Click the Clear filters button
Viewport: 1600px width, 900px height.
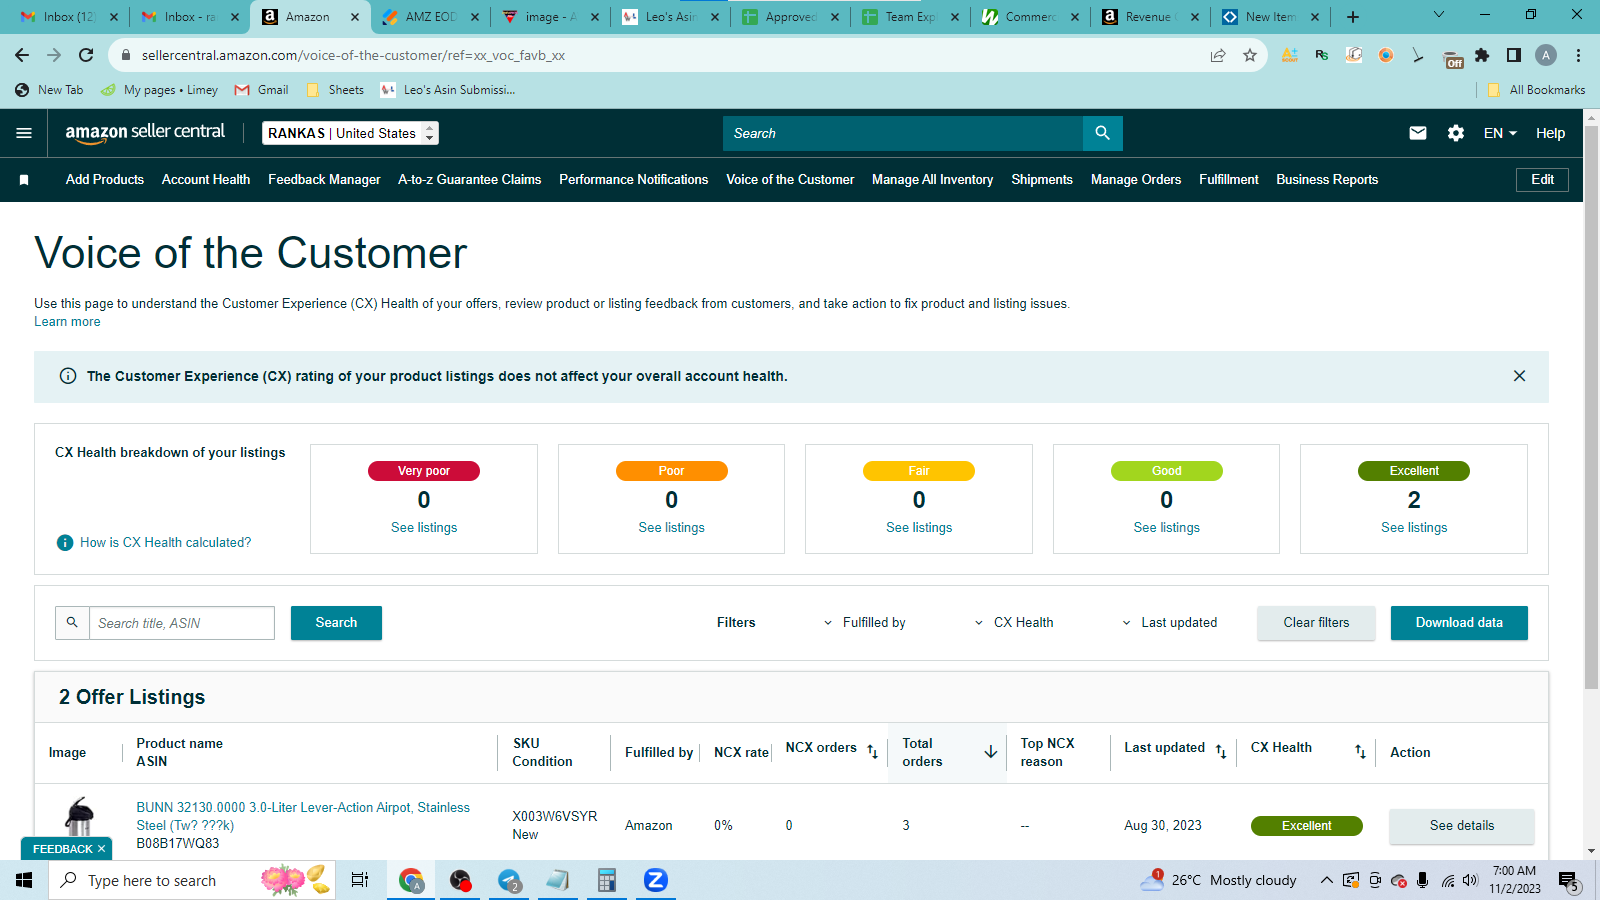pos(1316,623)
